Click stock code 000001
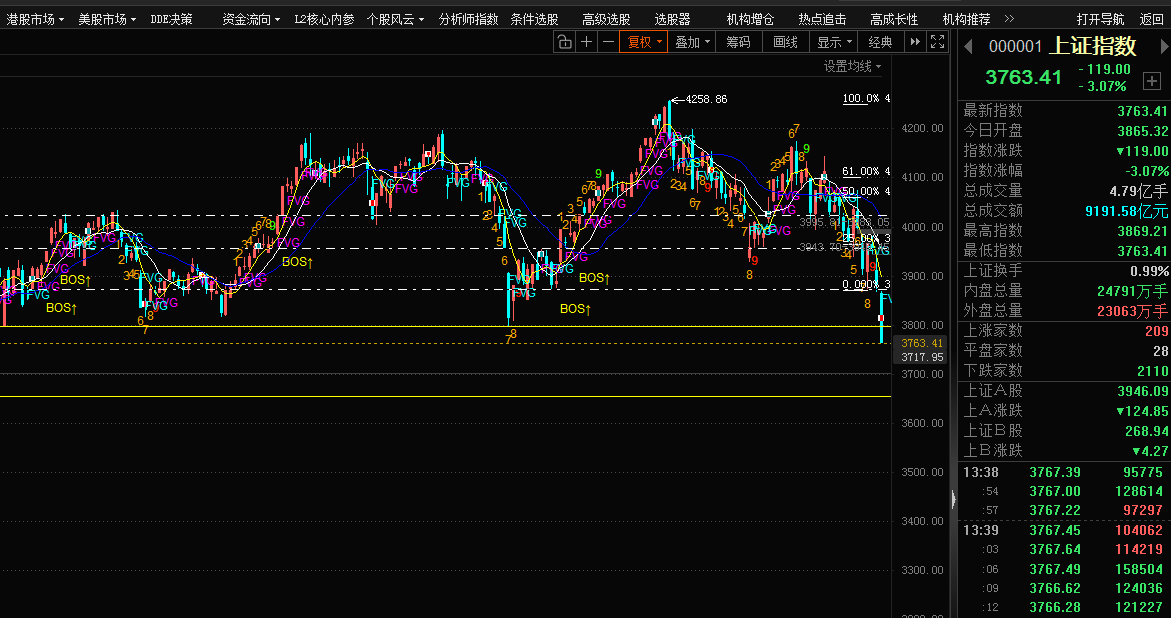Image resolution: width=1171 pixels, height=618 pixels. (1015, 47)
